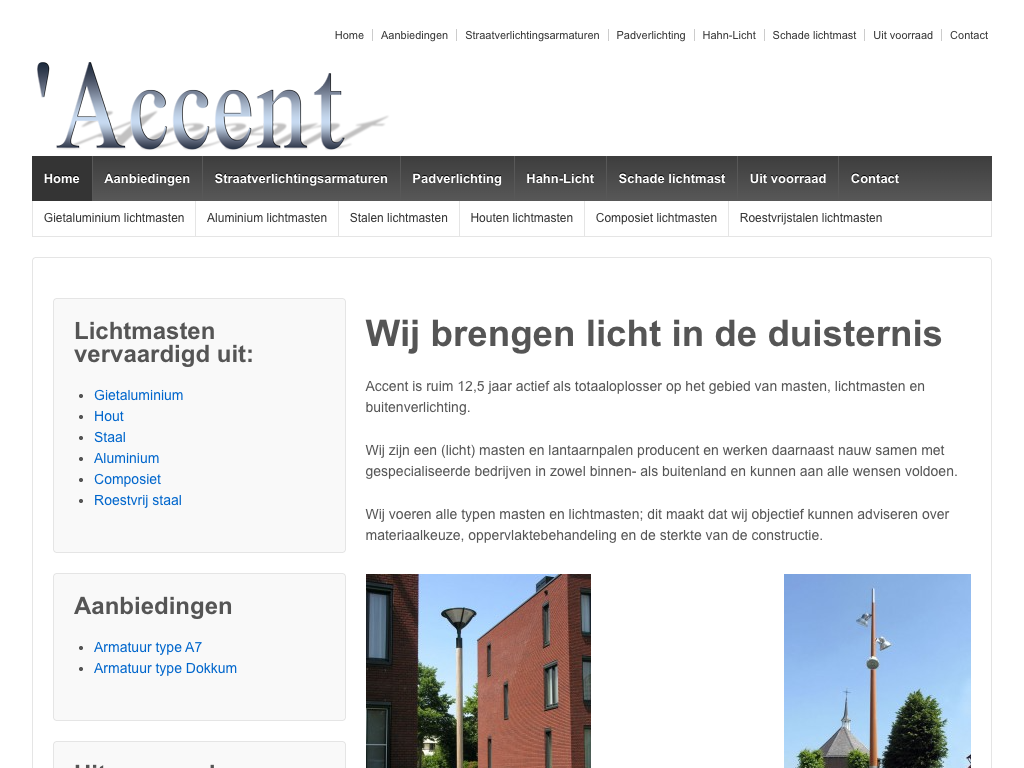Select Gietaluminium lichtmasten submenu tab
The image size is (1024, 768).
pyautogui.click(x=114, y=218)
